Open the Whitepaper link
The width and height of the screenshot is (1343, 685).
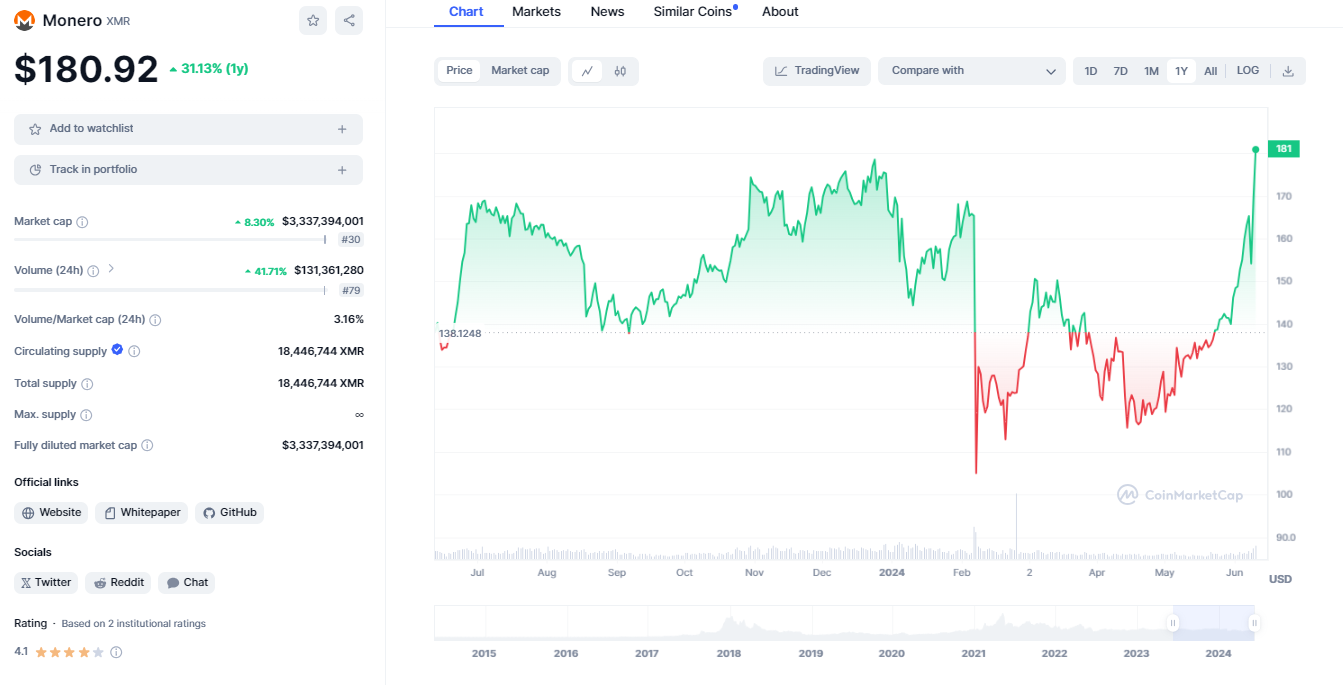pos(141,513)
